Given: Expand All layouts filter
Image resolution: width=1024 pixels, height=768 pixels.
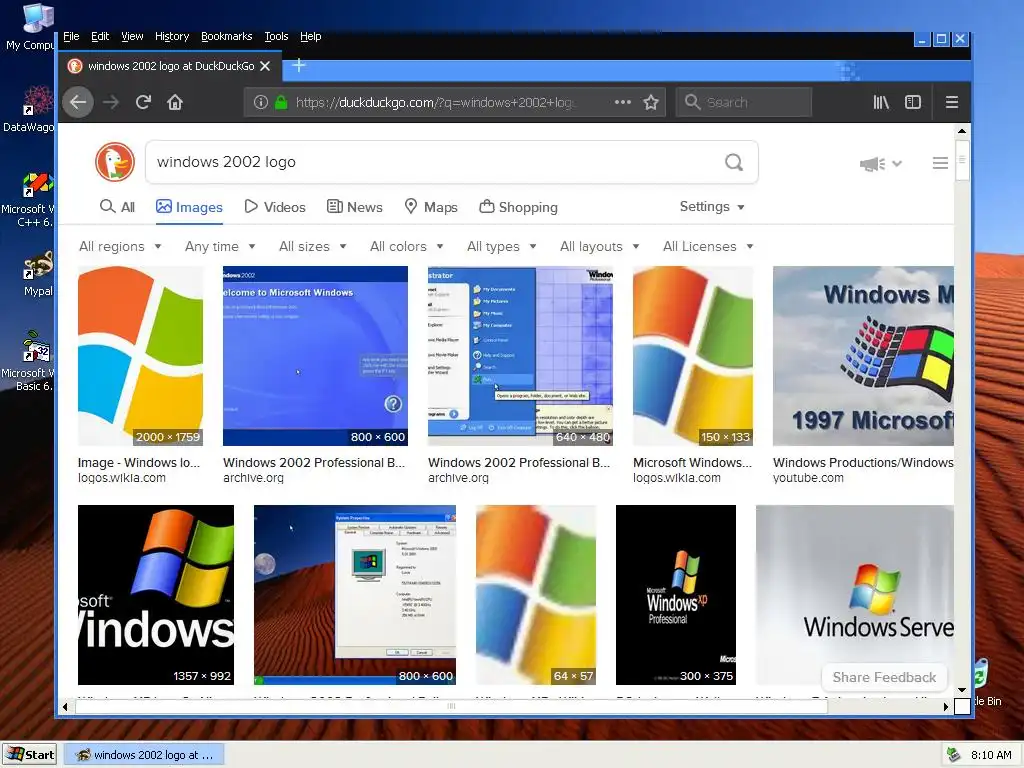Looking at the screenshot, I should (x=600, y=246).
